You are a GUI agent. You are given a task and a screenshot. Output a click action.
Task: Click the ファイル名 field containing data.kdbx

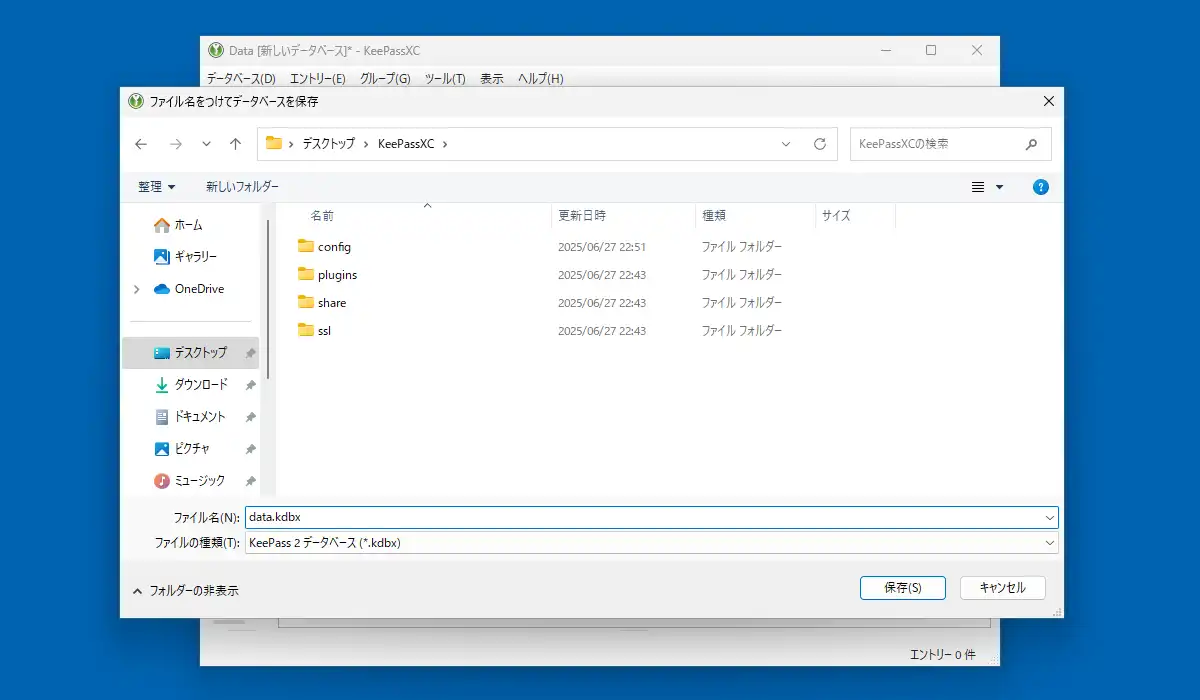643,517
